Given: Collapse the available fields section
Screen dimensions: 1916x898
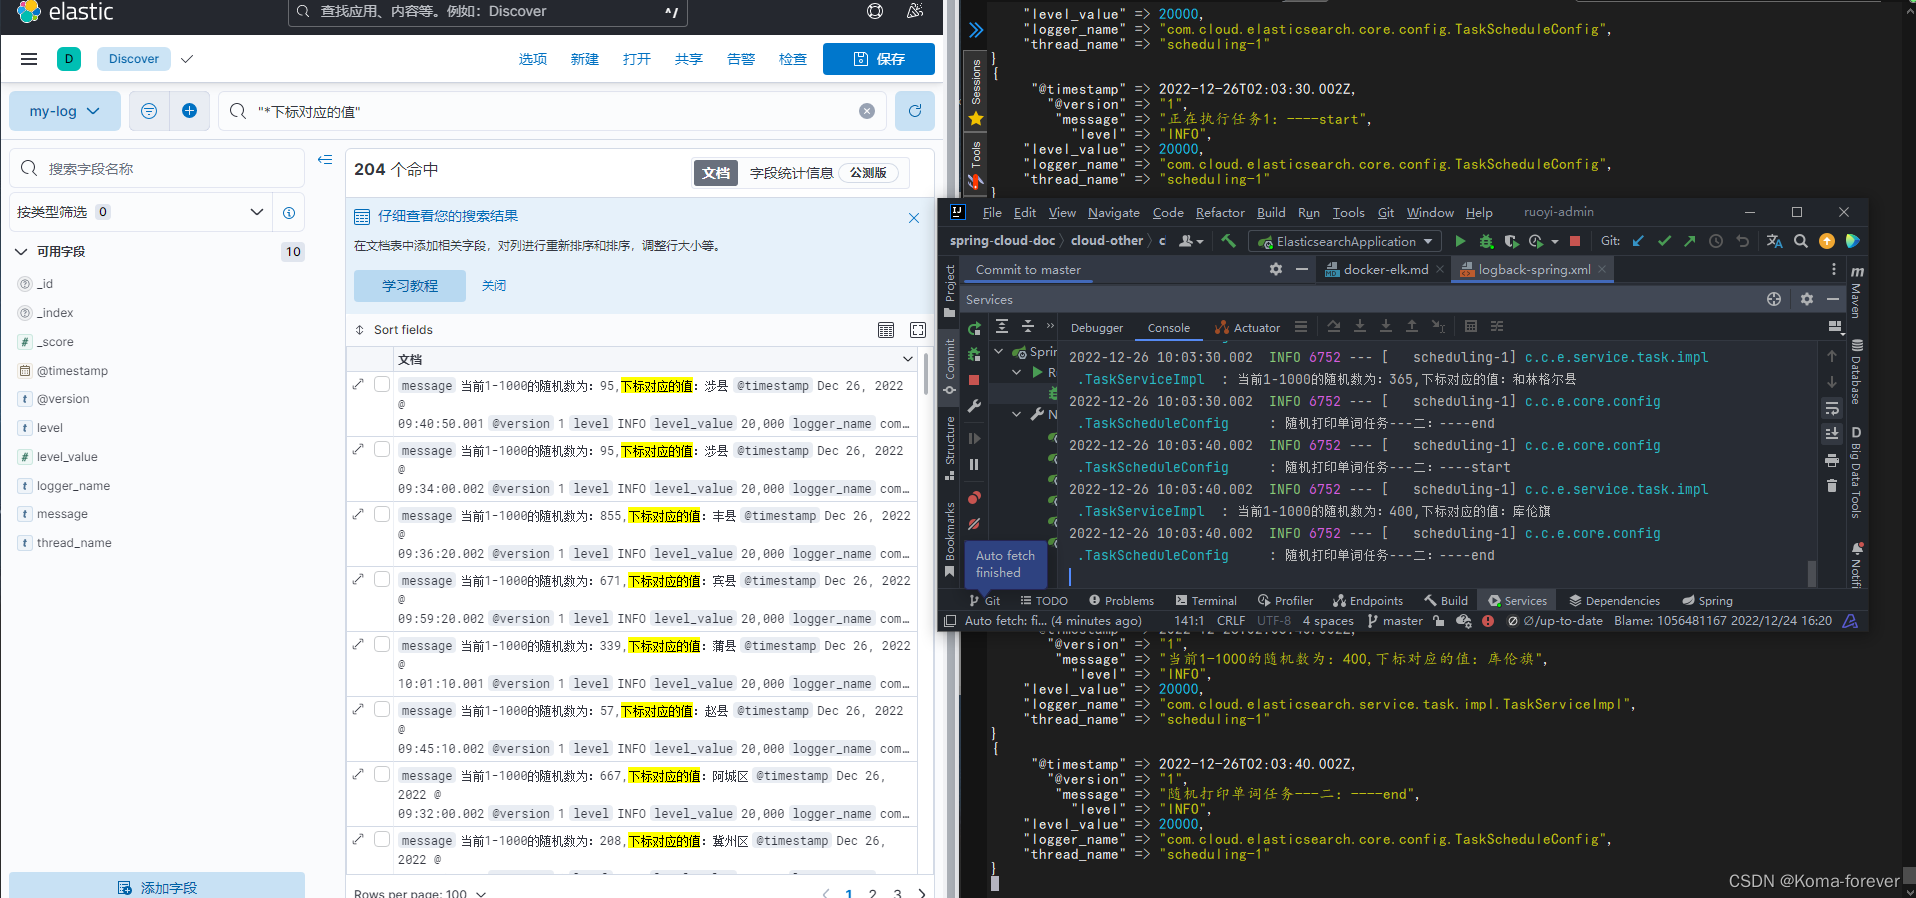Looking at the screenshot, I should pos(21,252).
